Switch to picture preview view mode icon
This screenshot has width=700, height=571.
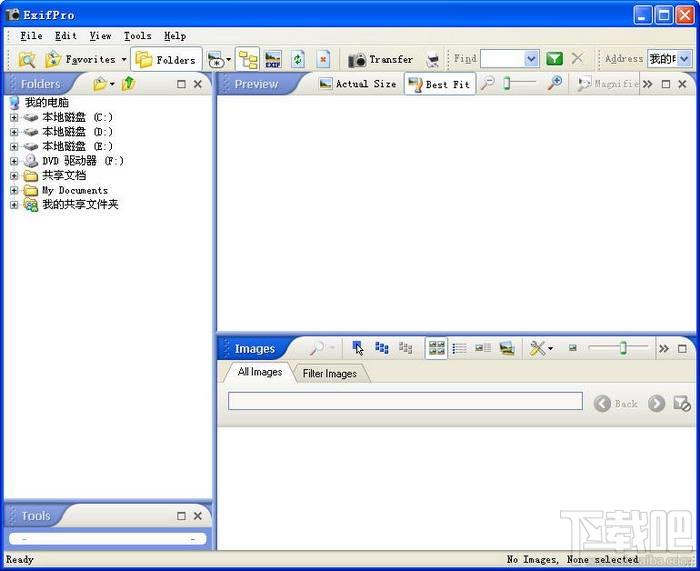(507, 348)
